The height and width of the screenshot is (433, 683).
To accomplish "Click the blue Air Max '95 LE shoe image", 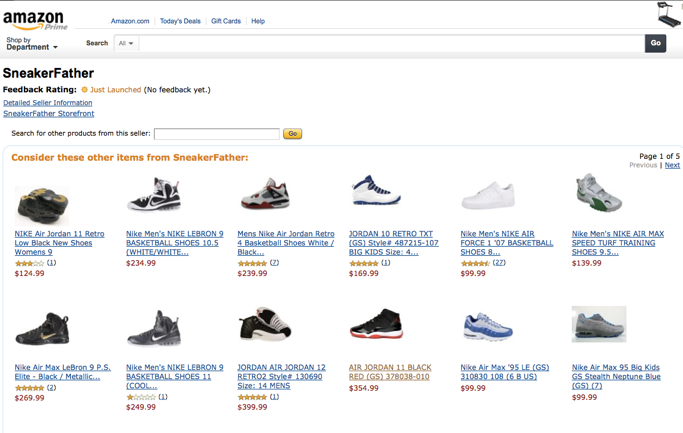I will point(488,326).
